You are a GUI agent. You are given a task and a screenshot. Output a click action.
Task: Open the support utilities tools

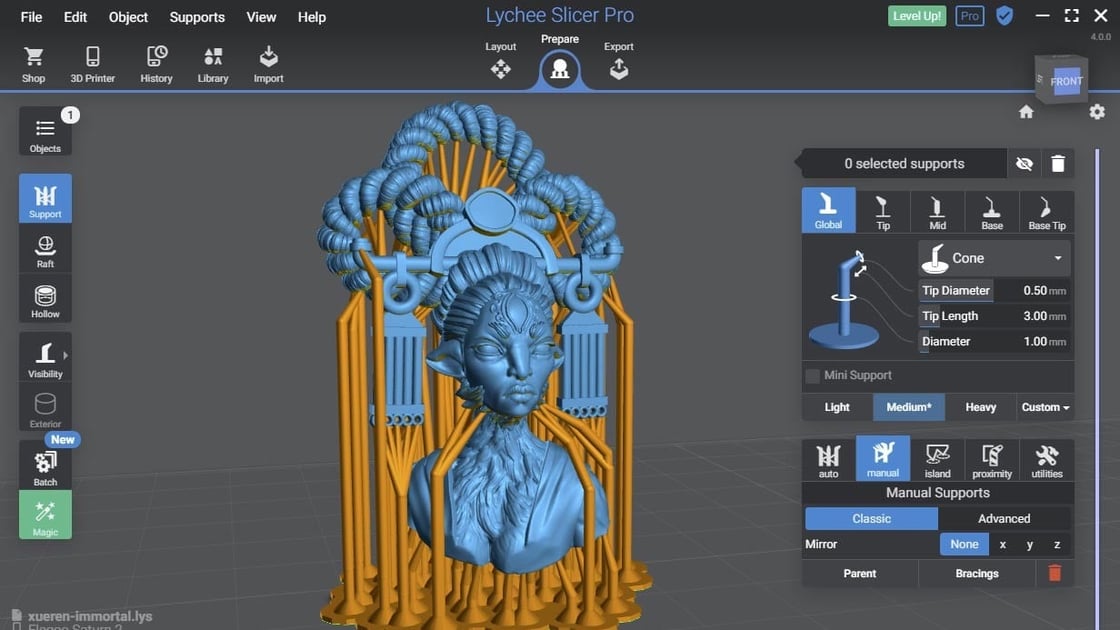pos(1046,459)
